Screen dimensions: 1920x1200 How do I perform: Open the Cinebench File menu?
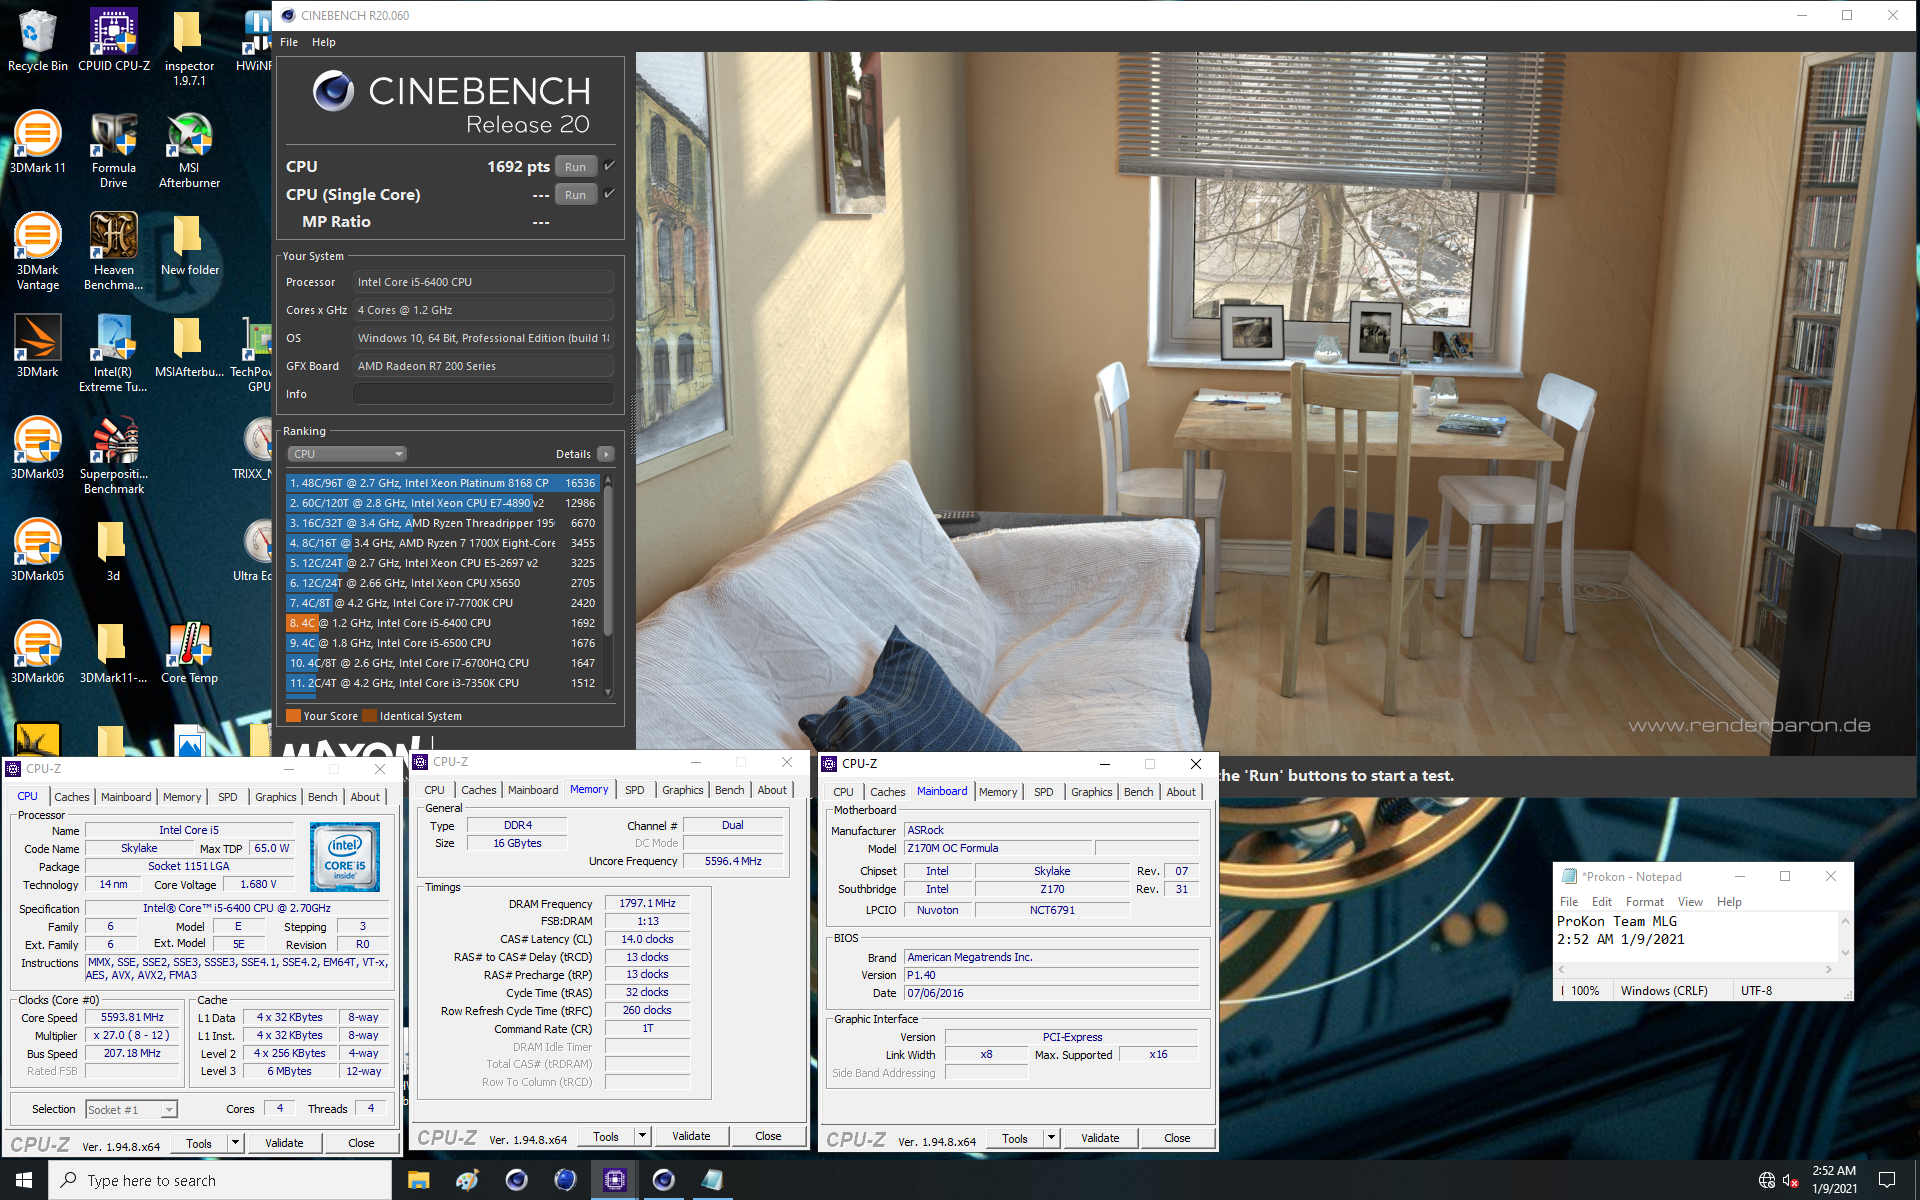(289, 42)
